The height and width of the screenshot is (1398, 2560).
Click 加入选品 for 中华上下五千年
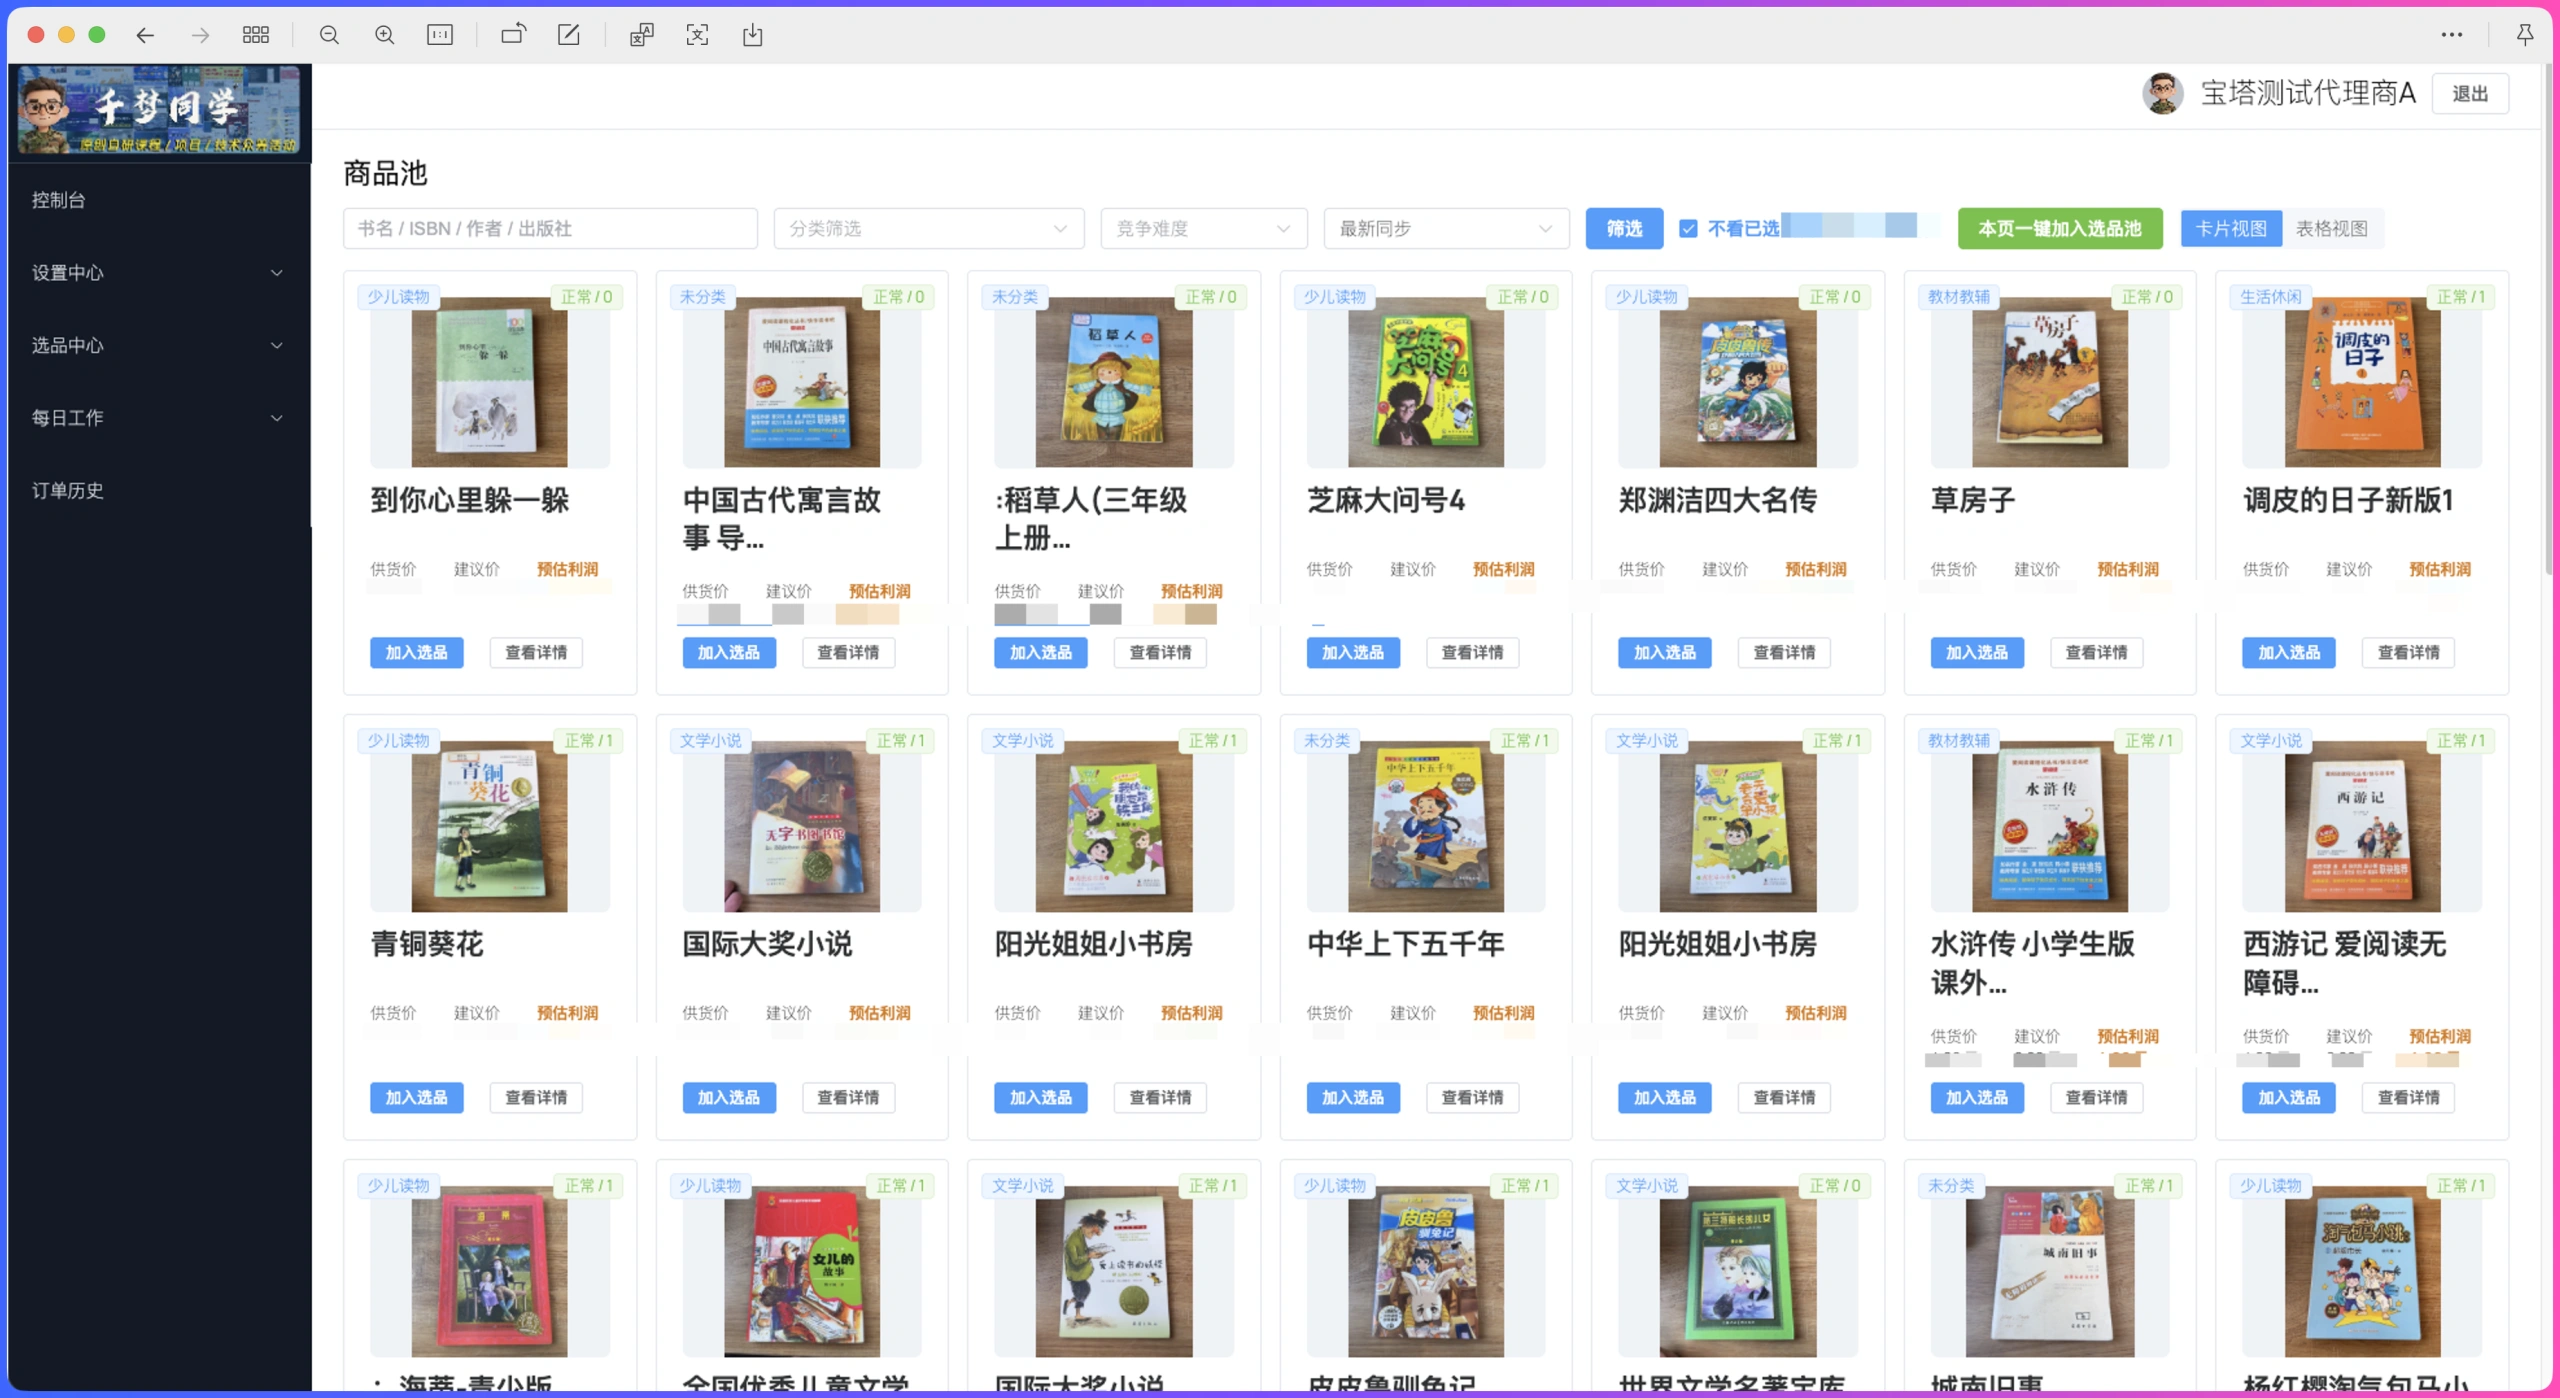1353,1098
